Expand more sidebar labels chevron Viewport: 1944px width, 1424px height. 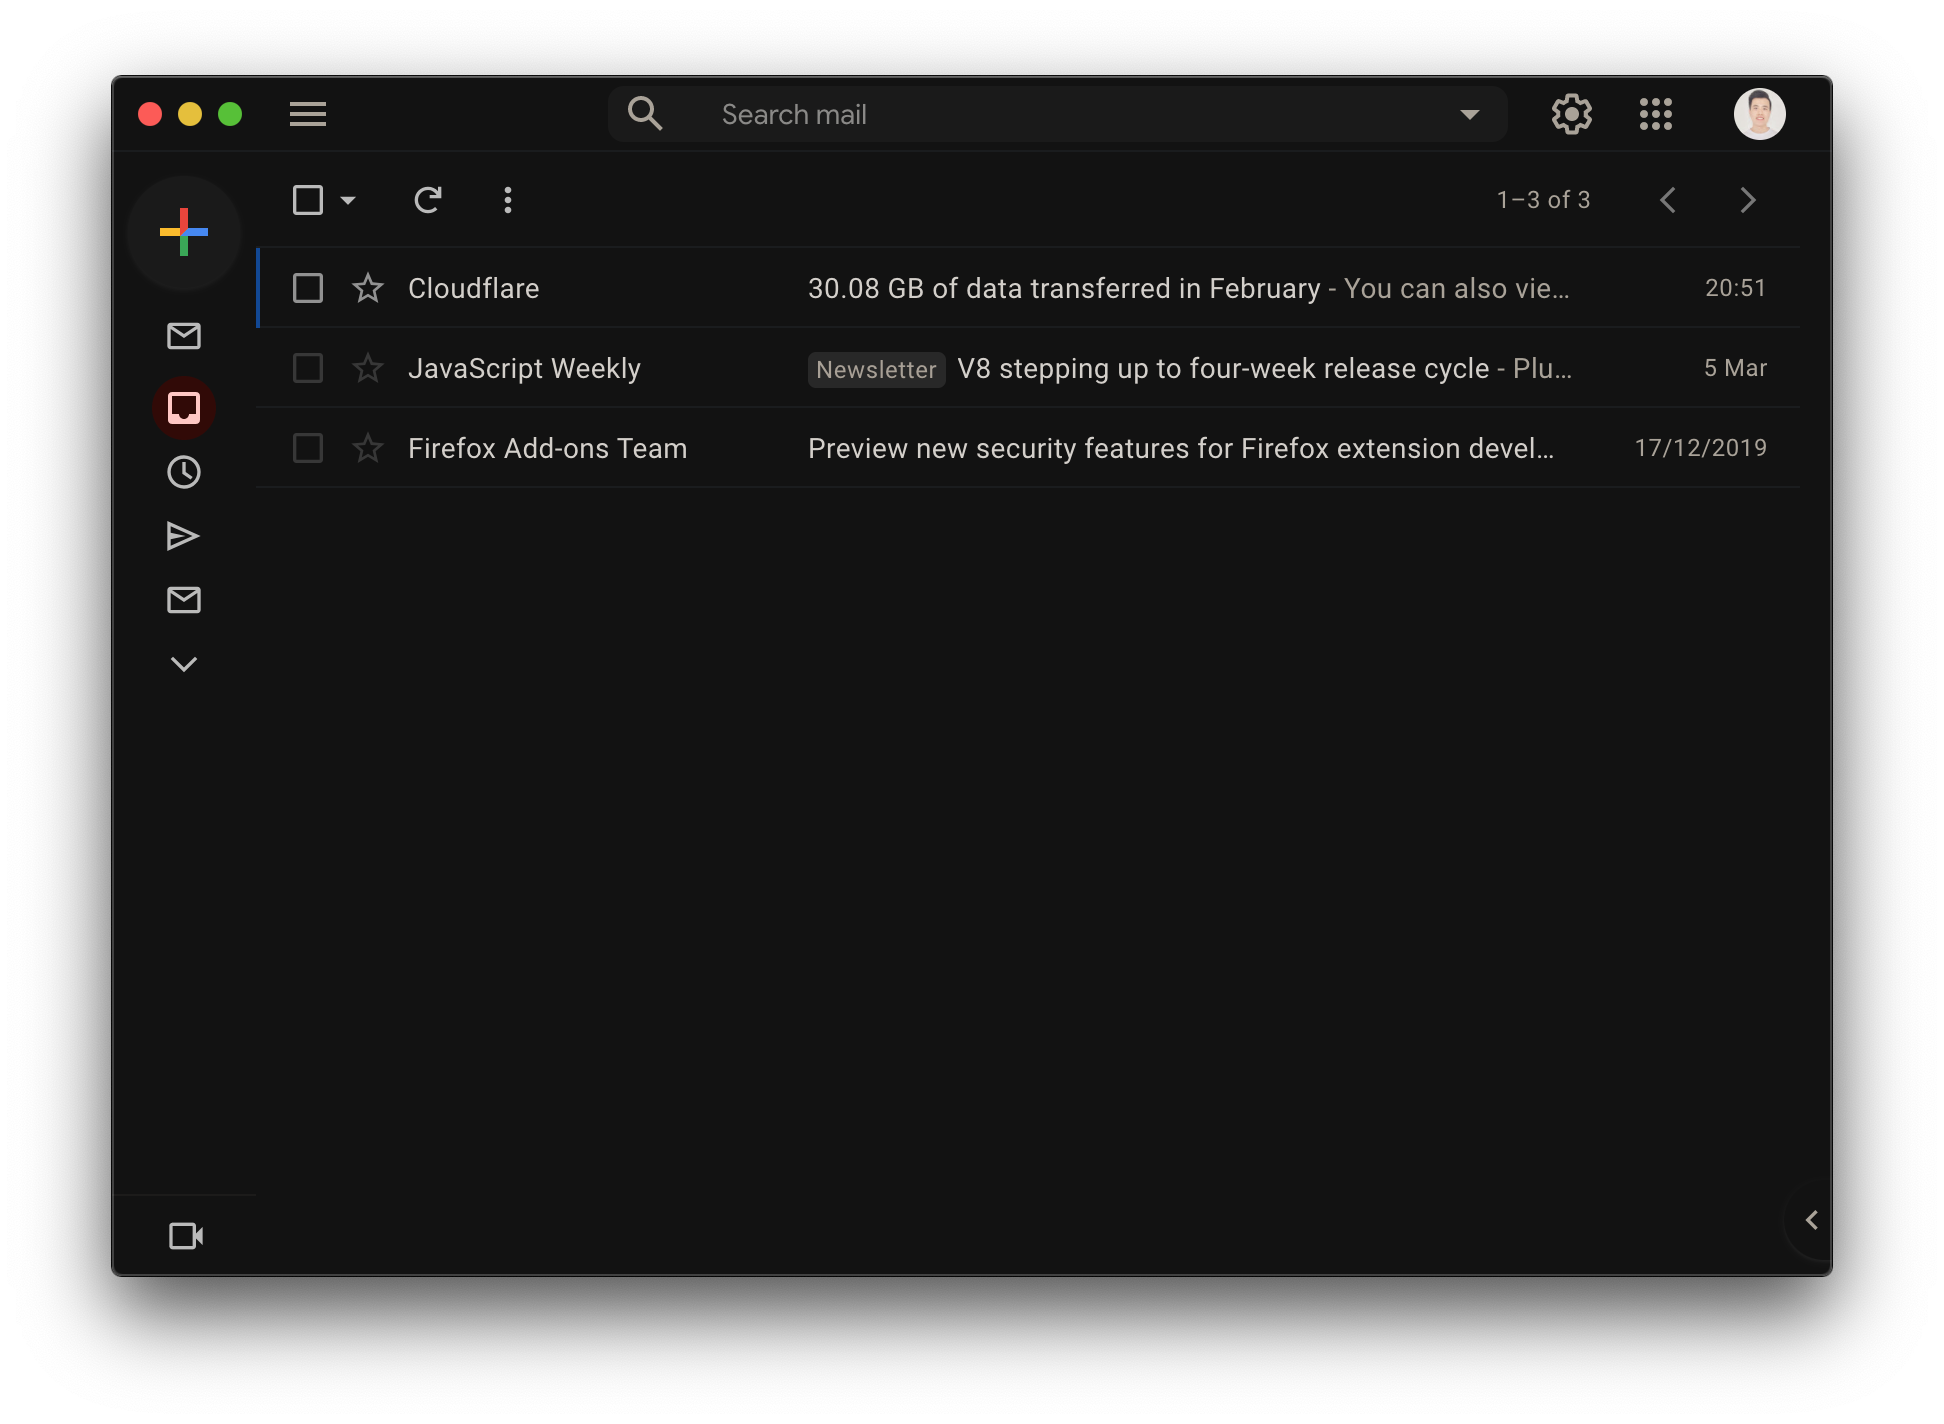point(184,664)
